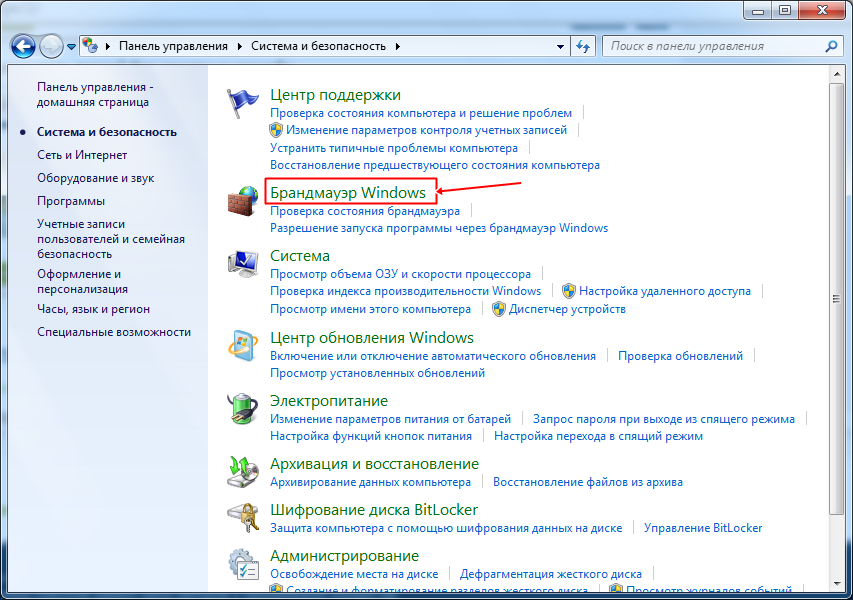Open Архивация и восстановление heading
This screenshot has width=853, height=600.
pyautogui.click(x=375, y=463)
